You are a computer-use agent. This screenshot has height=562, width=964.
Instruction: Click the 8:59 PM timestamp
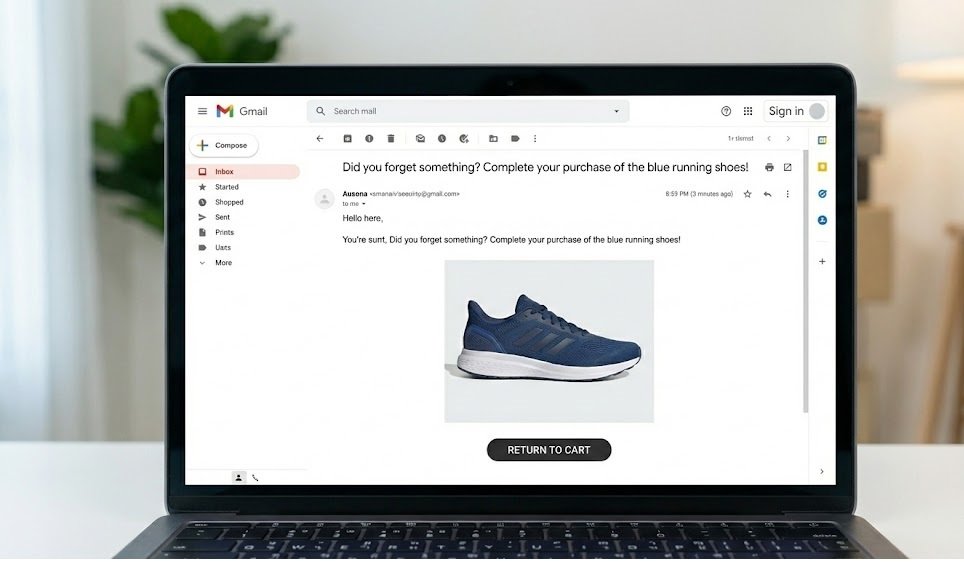pos(699,194)
